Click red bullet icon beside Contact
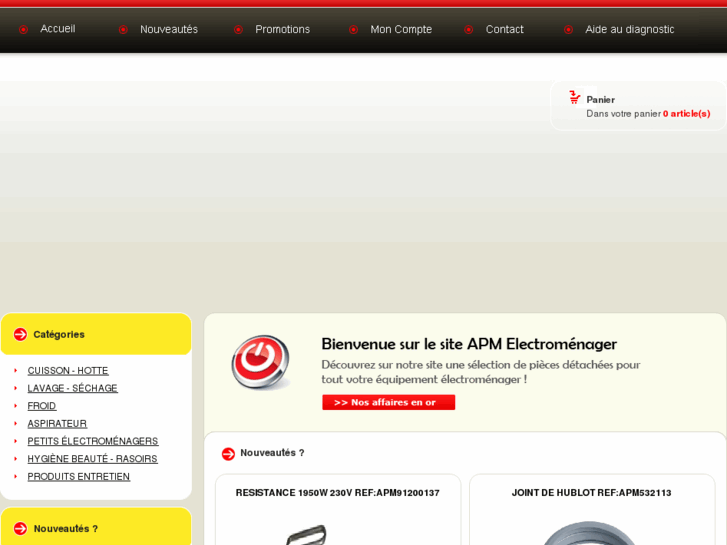The height and width of the screenshot is (545, 727). click(468, 30)
